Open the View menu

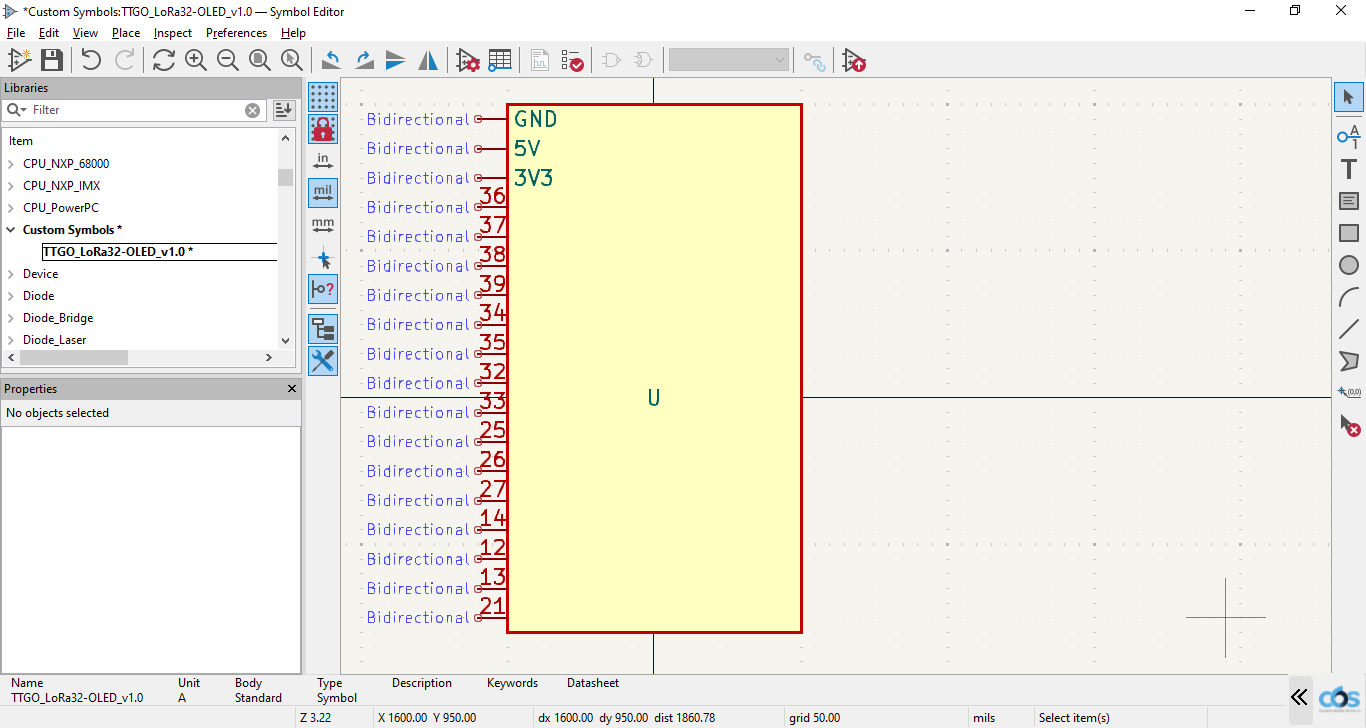click(85, 33)
